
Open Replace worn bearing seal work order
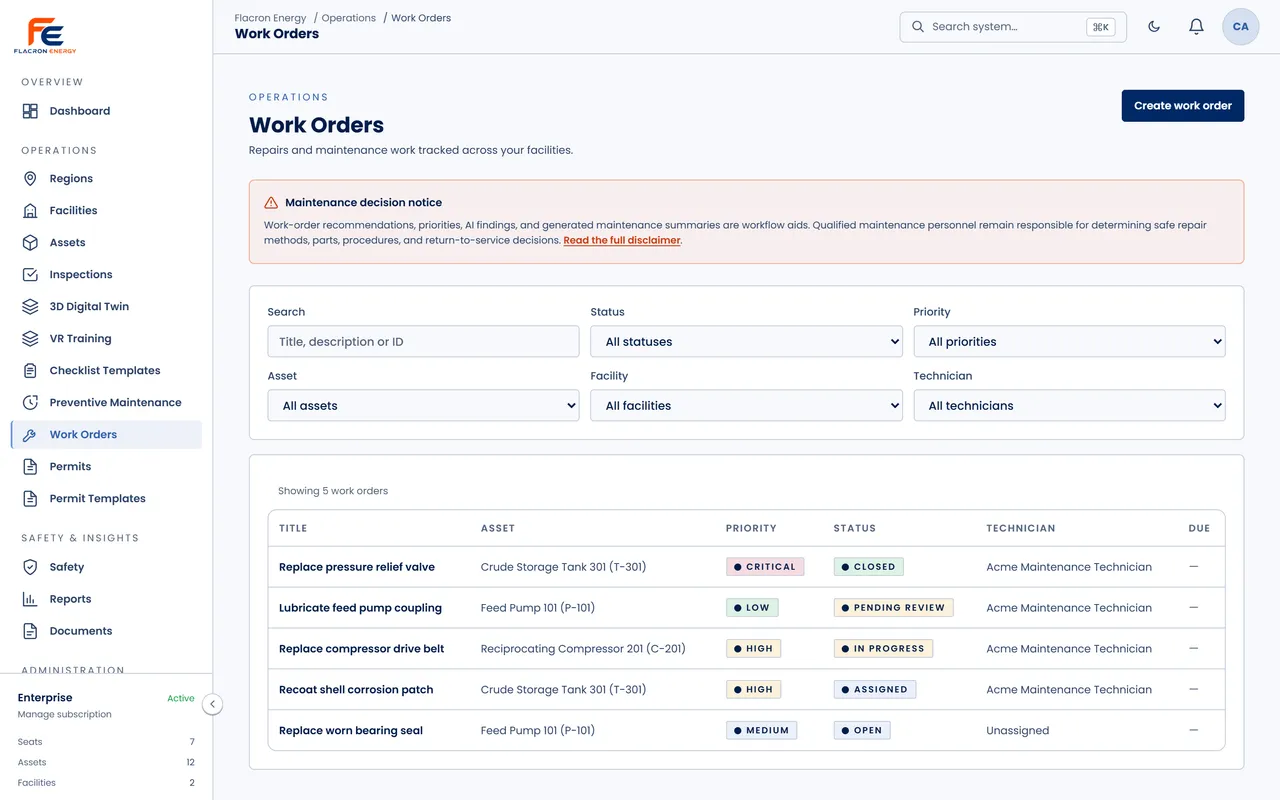[351, 731]
